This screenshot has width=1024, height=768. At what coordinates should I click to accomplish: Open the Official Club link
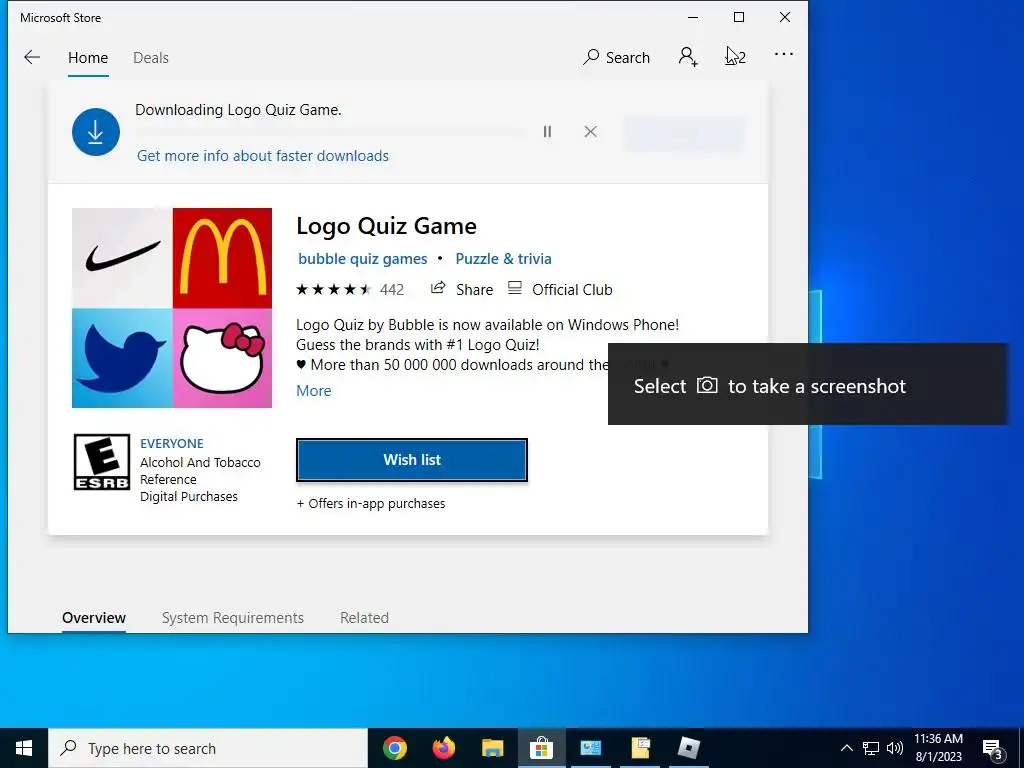click(560, 289)
